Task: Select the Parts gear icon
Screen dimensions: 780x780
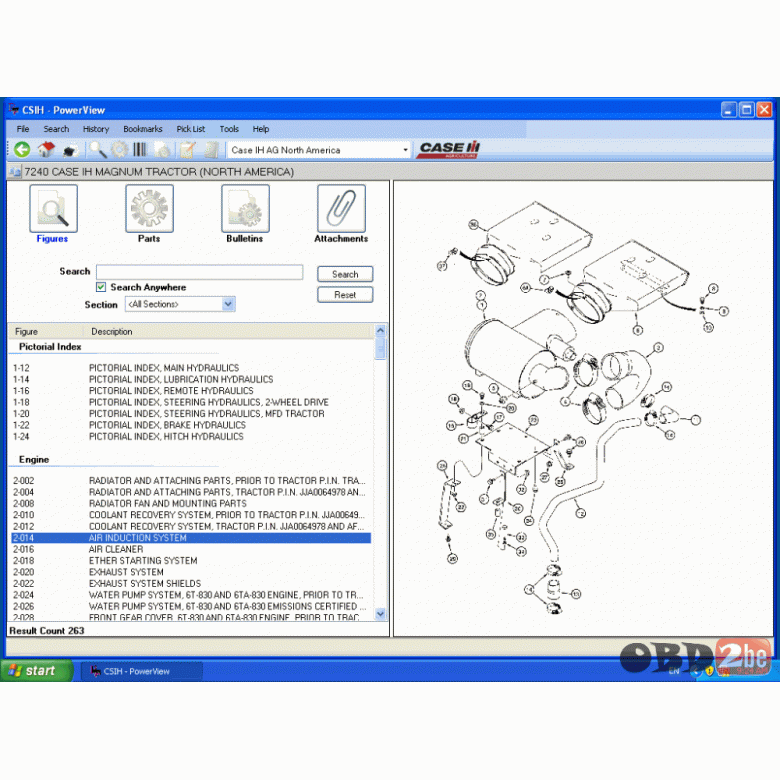Action: (149, 208)
